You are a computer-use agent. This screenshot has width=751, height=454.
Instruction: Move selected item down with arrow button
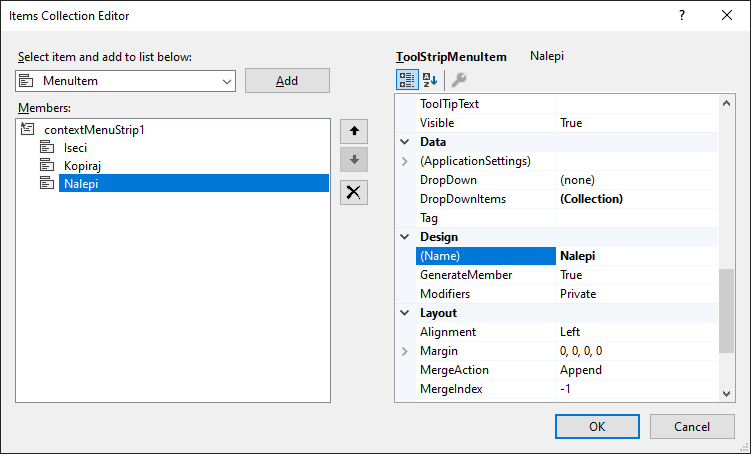(353, 161)
